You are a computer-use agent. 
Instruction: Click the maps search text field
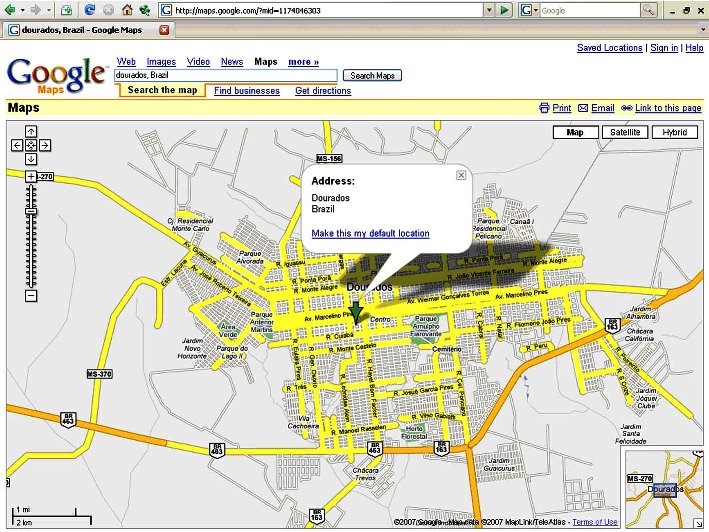click(226, 75)
